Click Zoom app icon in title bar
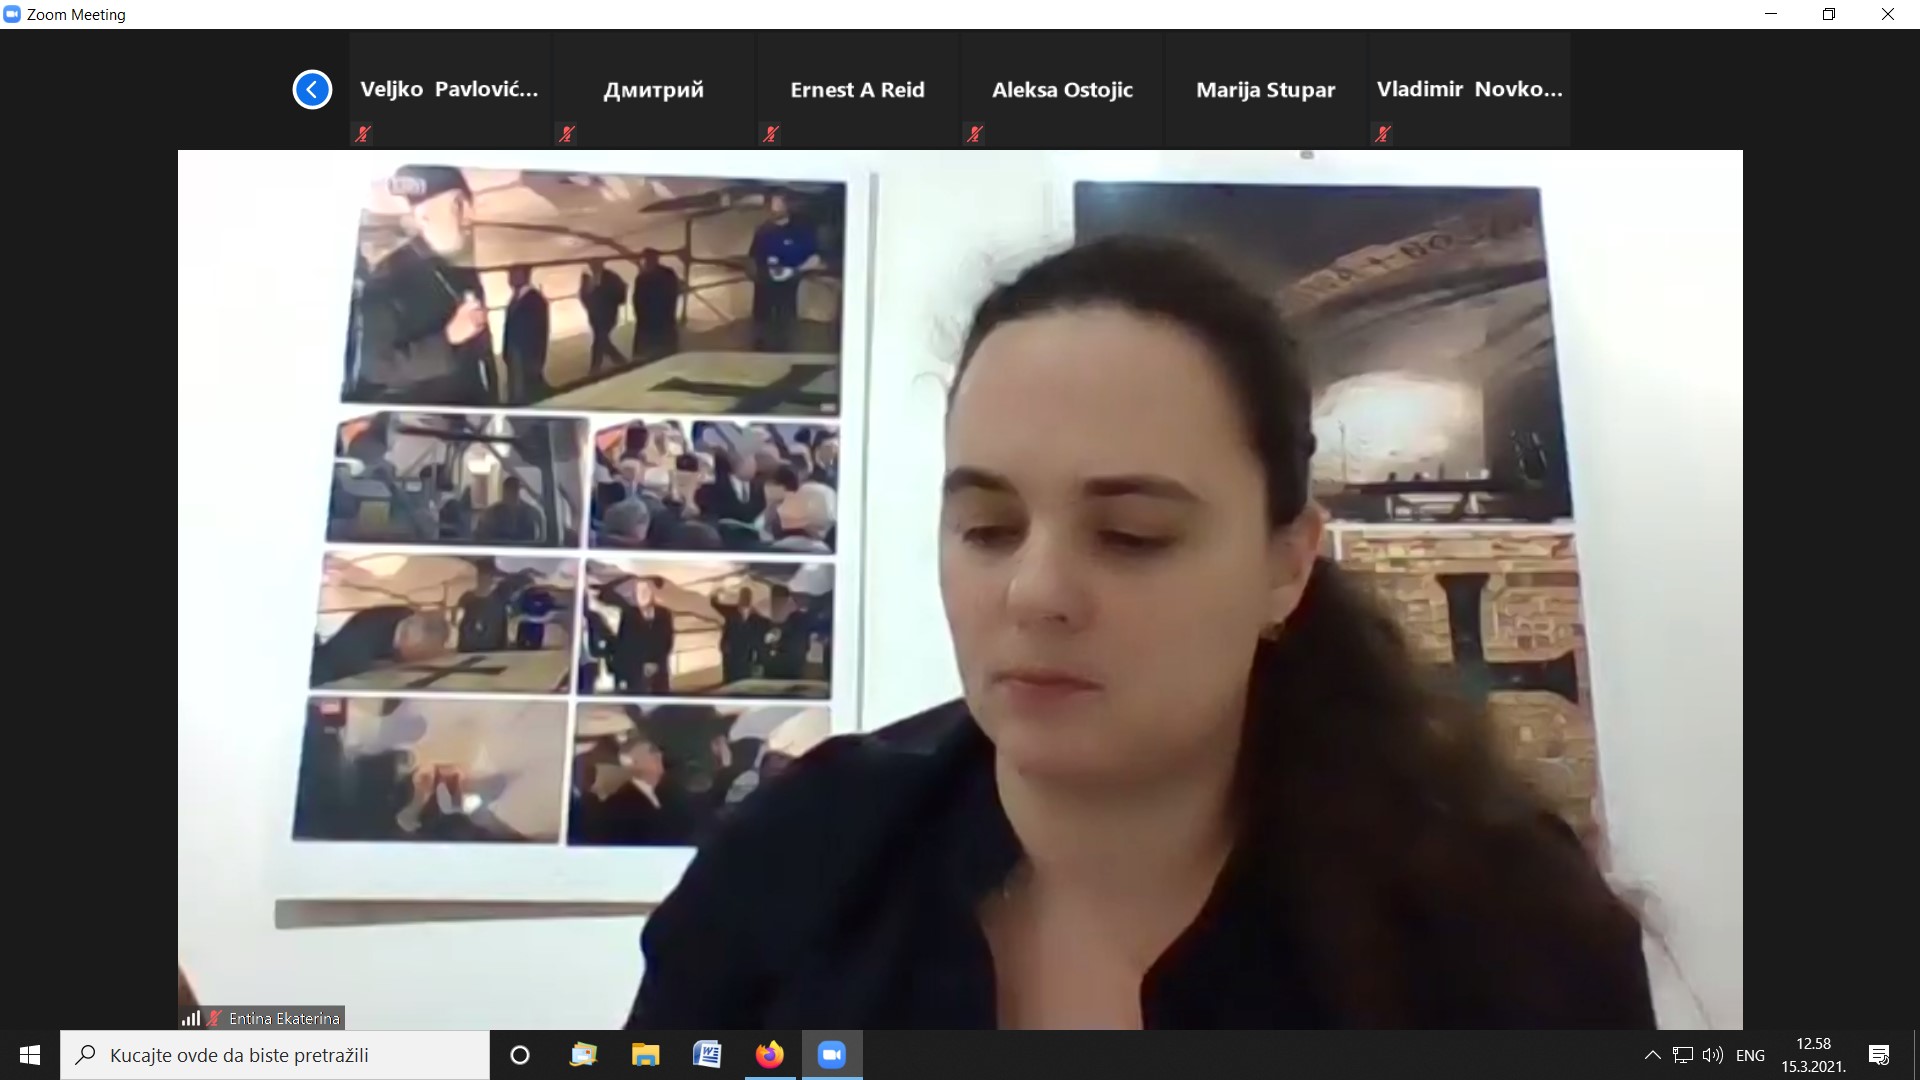1920x1080 pixels. (12, 14)
